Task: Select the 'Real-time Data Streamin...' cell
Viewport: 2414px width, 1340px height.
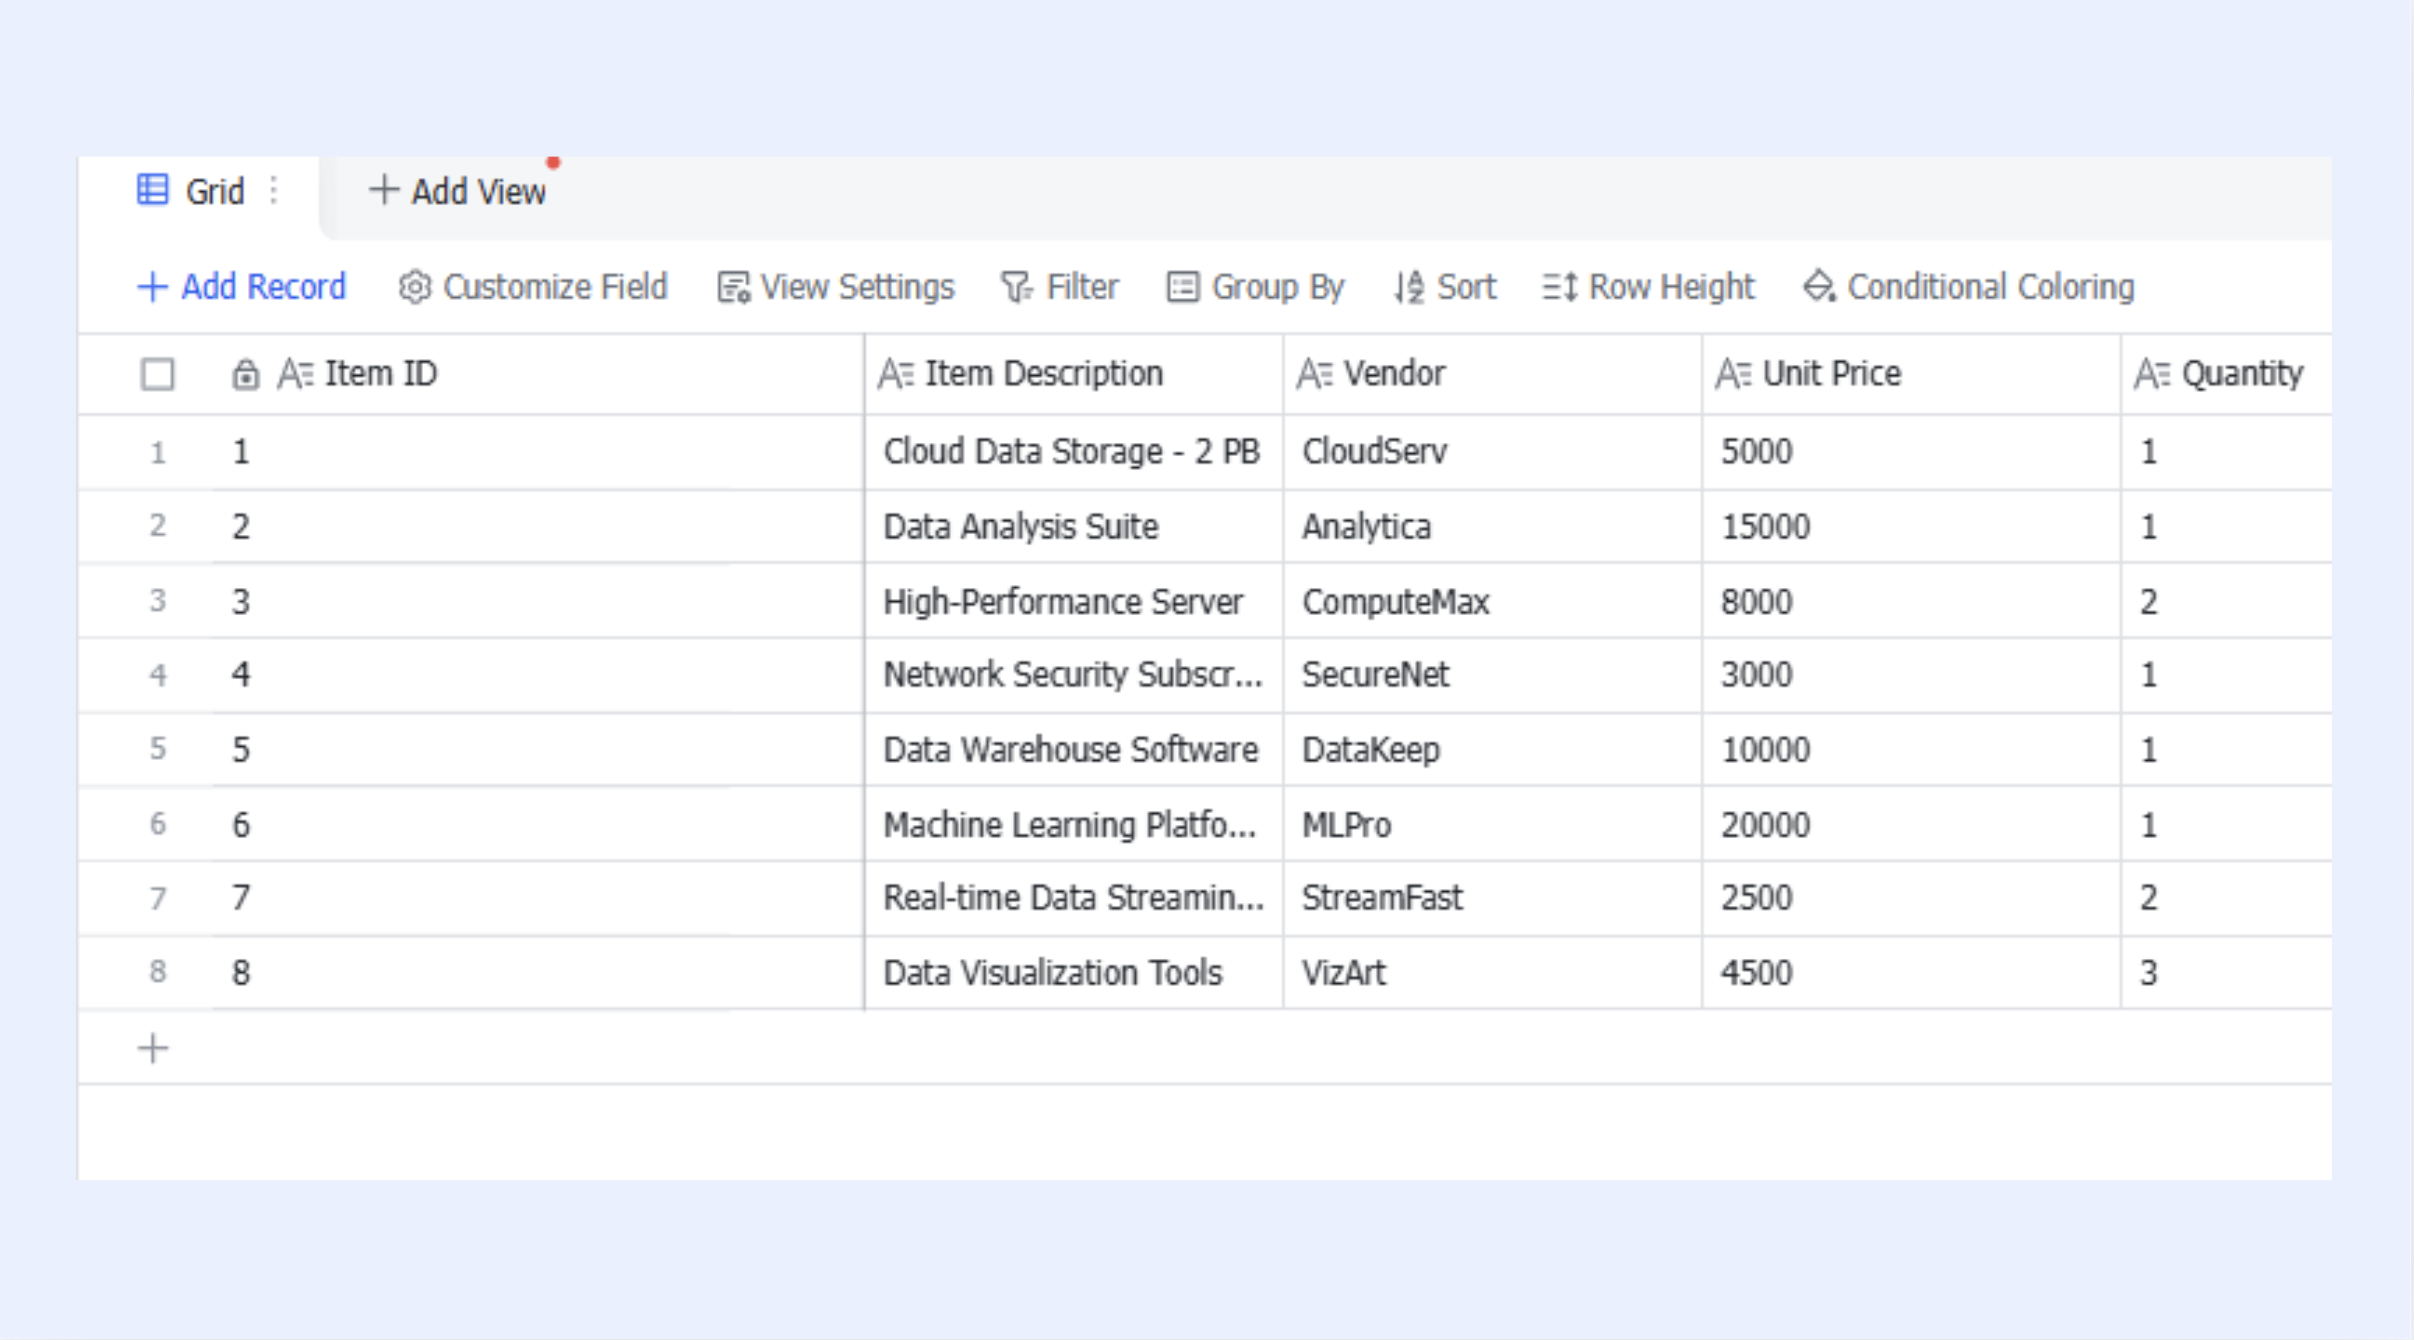Action: click(x=1074, y=898)
